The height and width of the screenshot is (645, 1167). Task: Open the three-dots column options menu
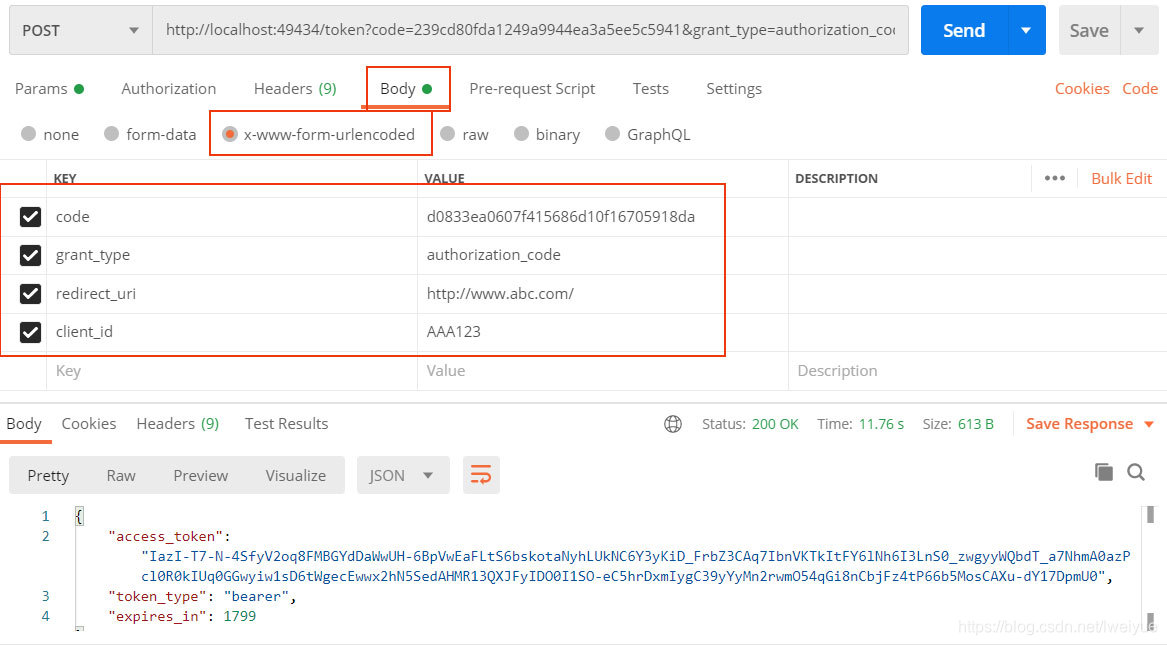click(1055, 178)
